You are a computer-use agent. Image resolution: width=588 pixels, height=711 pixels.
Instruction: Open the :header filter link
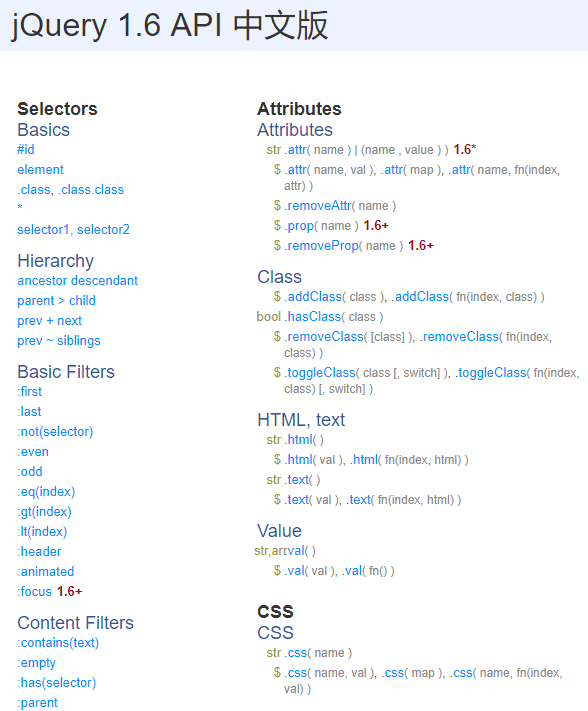[39, 551]
